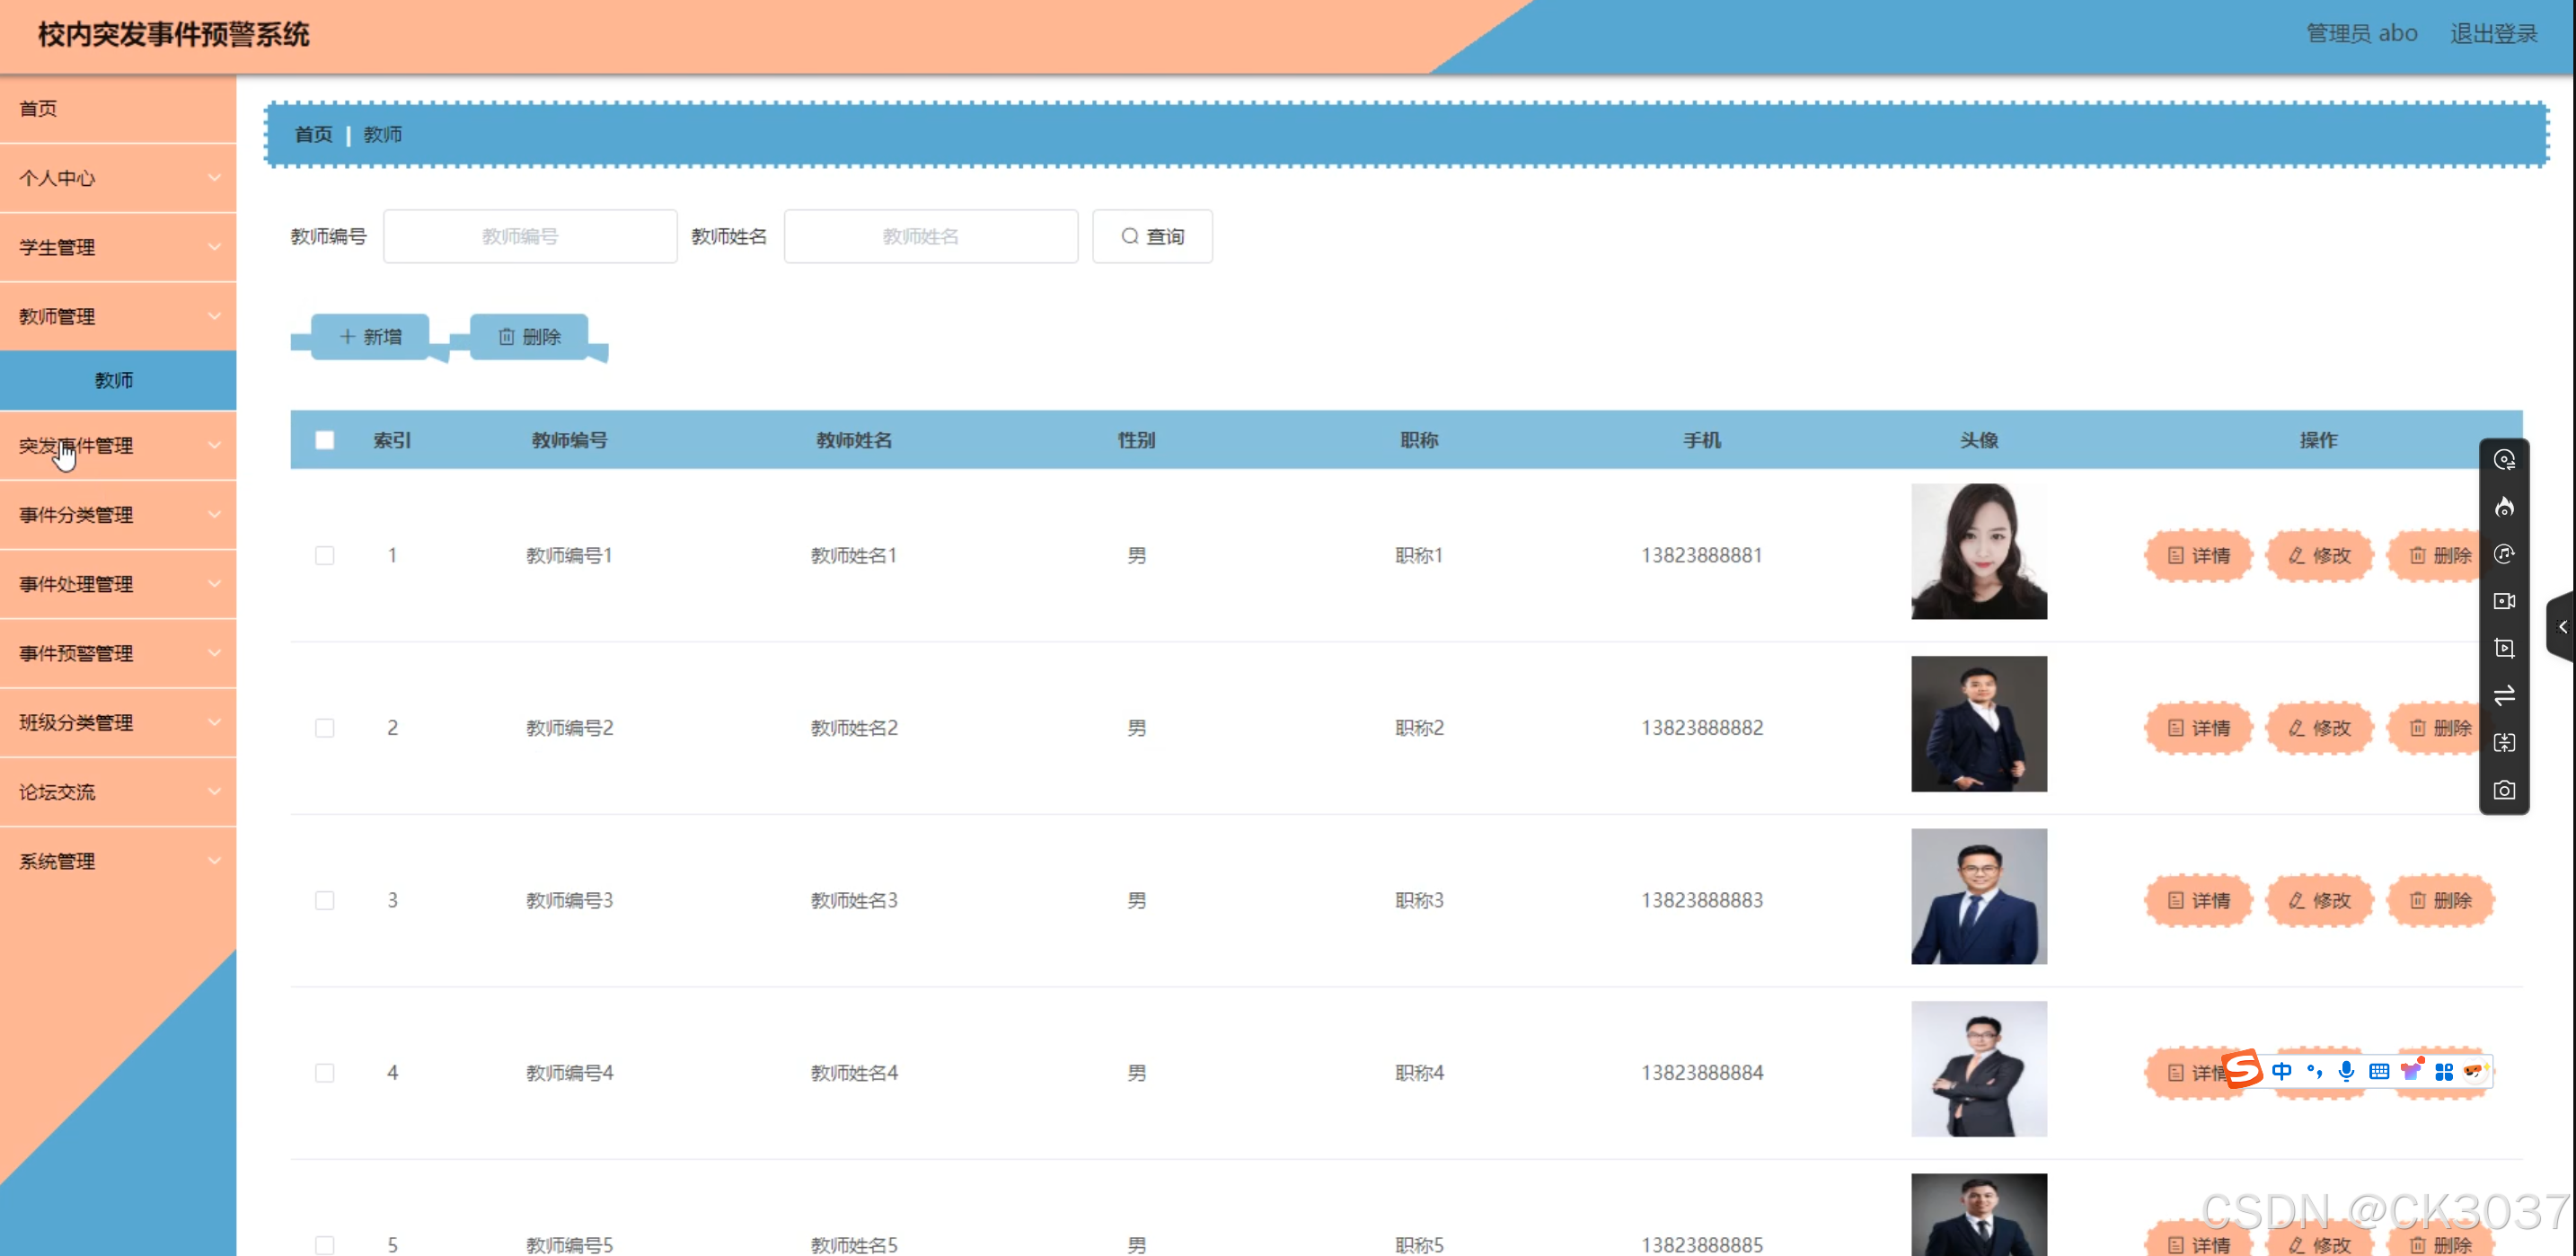2576x1256 pixels.
Task: Open the 首页 sidebar menu item
Action: [x=118, y=108]
